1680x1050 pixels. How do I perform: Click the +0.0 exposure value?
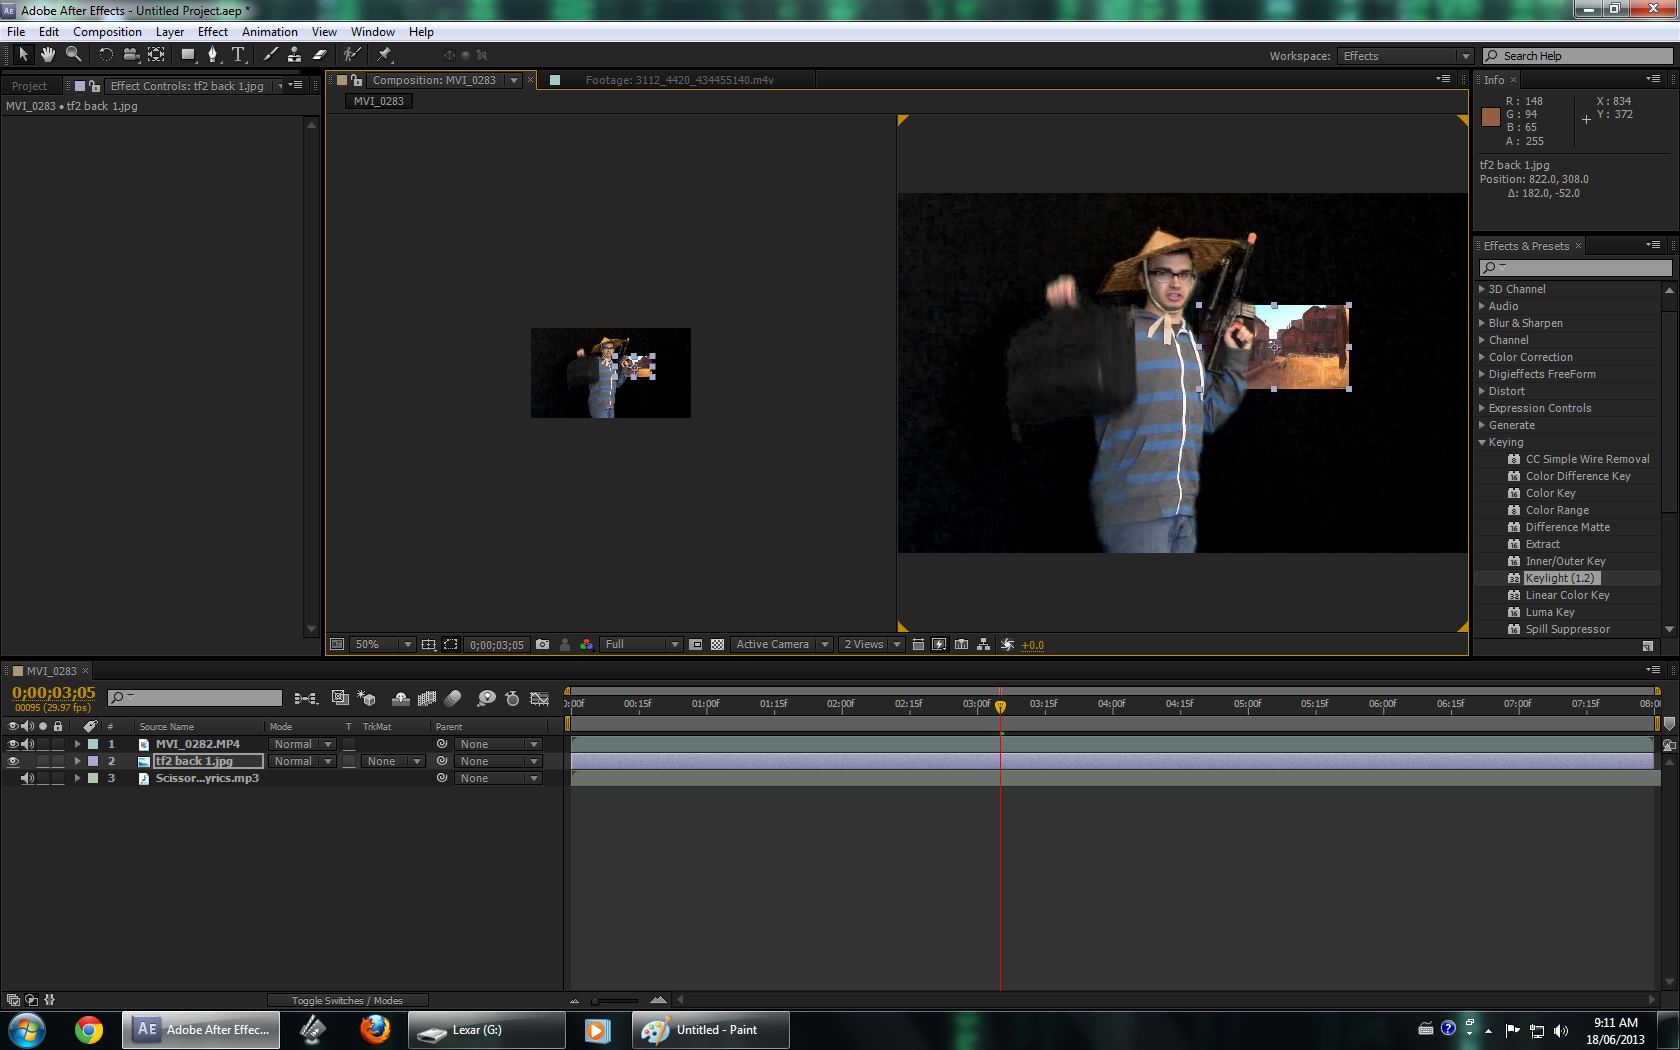coord(1033,645)
